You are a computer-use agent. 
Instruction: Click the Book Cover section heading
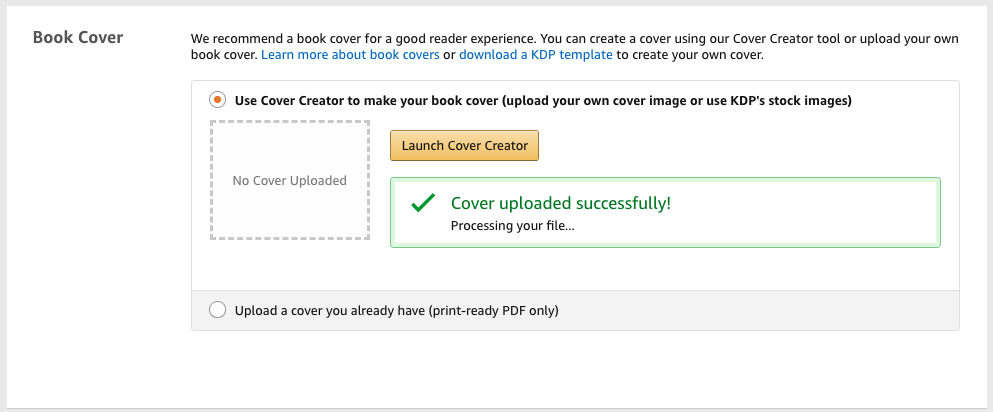pyautogui.click(x=78, y=37)
